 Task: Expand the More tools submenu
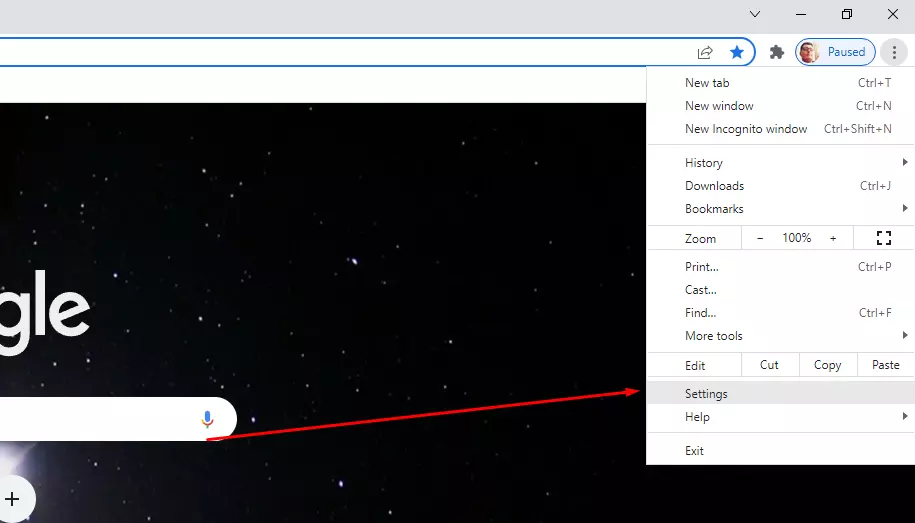(780, 336)
